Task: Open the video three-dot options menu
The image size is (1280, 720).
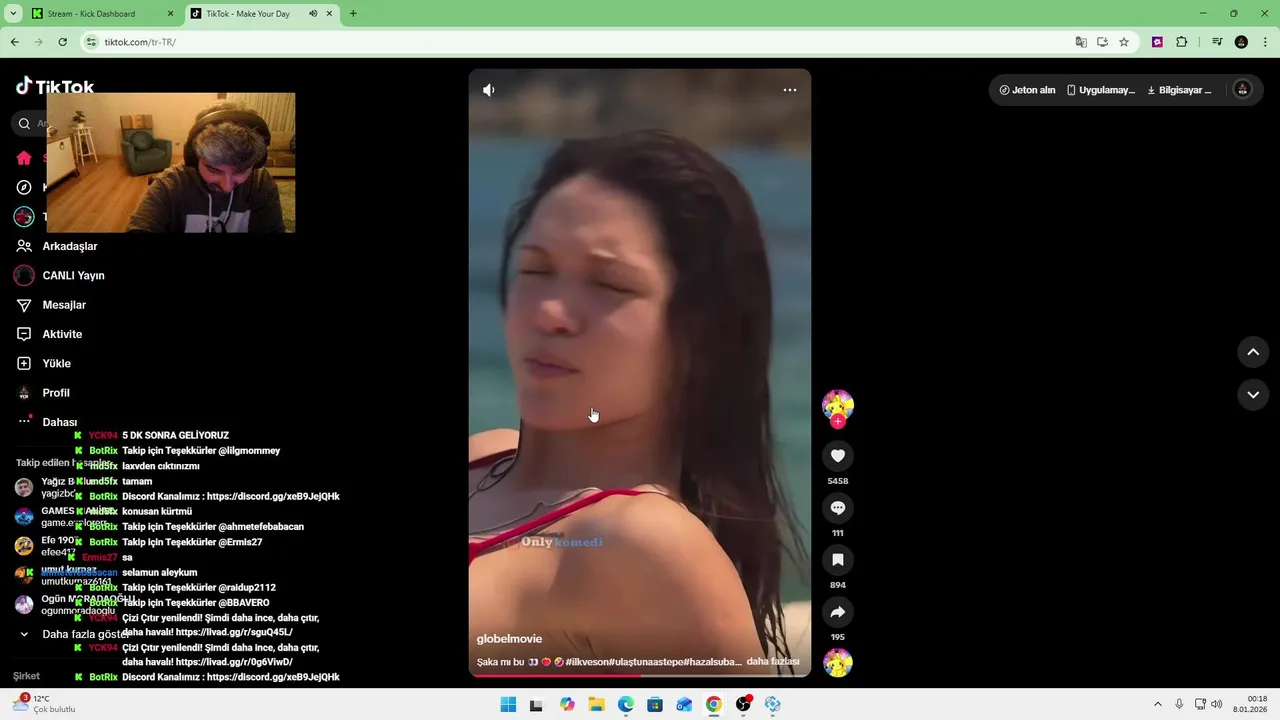Action: 790,90
